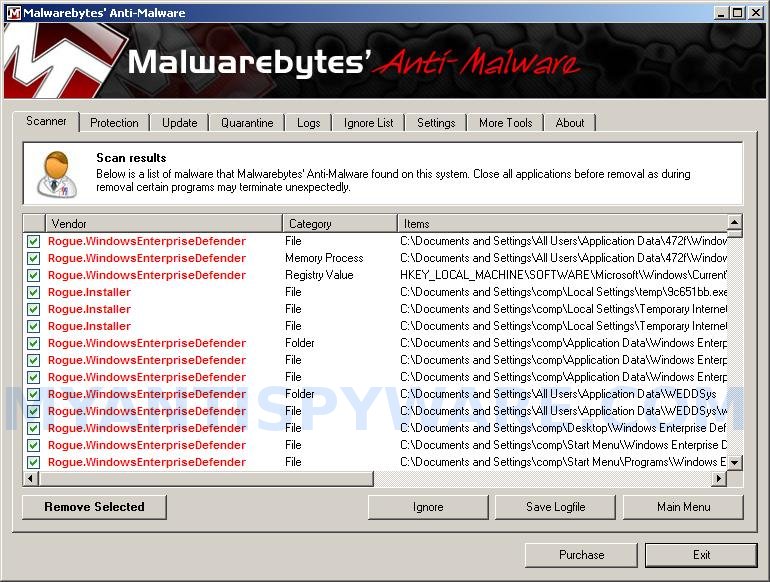Uncheck the second Rogue.Installer row checkbox

tap(33, 309)
